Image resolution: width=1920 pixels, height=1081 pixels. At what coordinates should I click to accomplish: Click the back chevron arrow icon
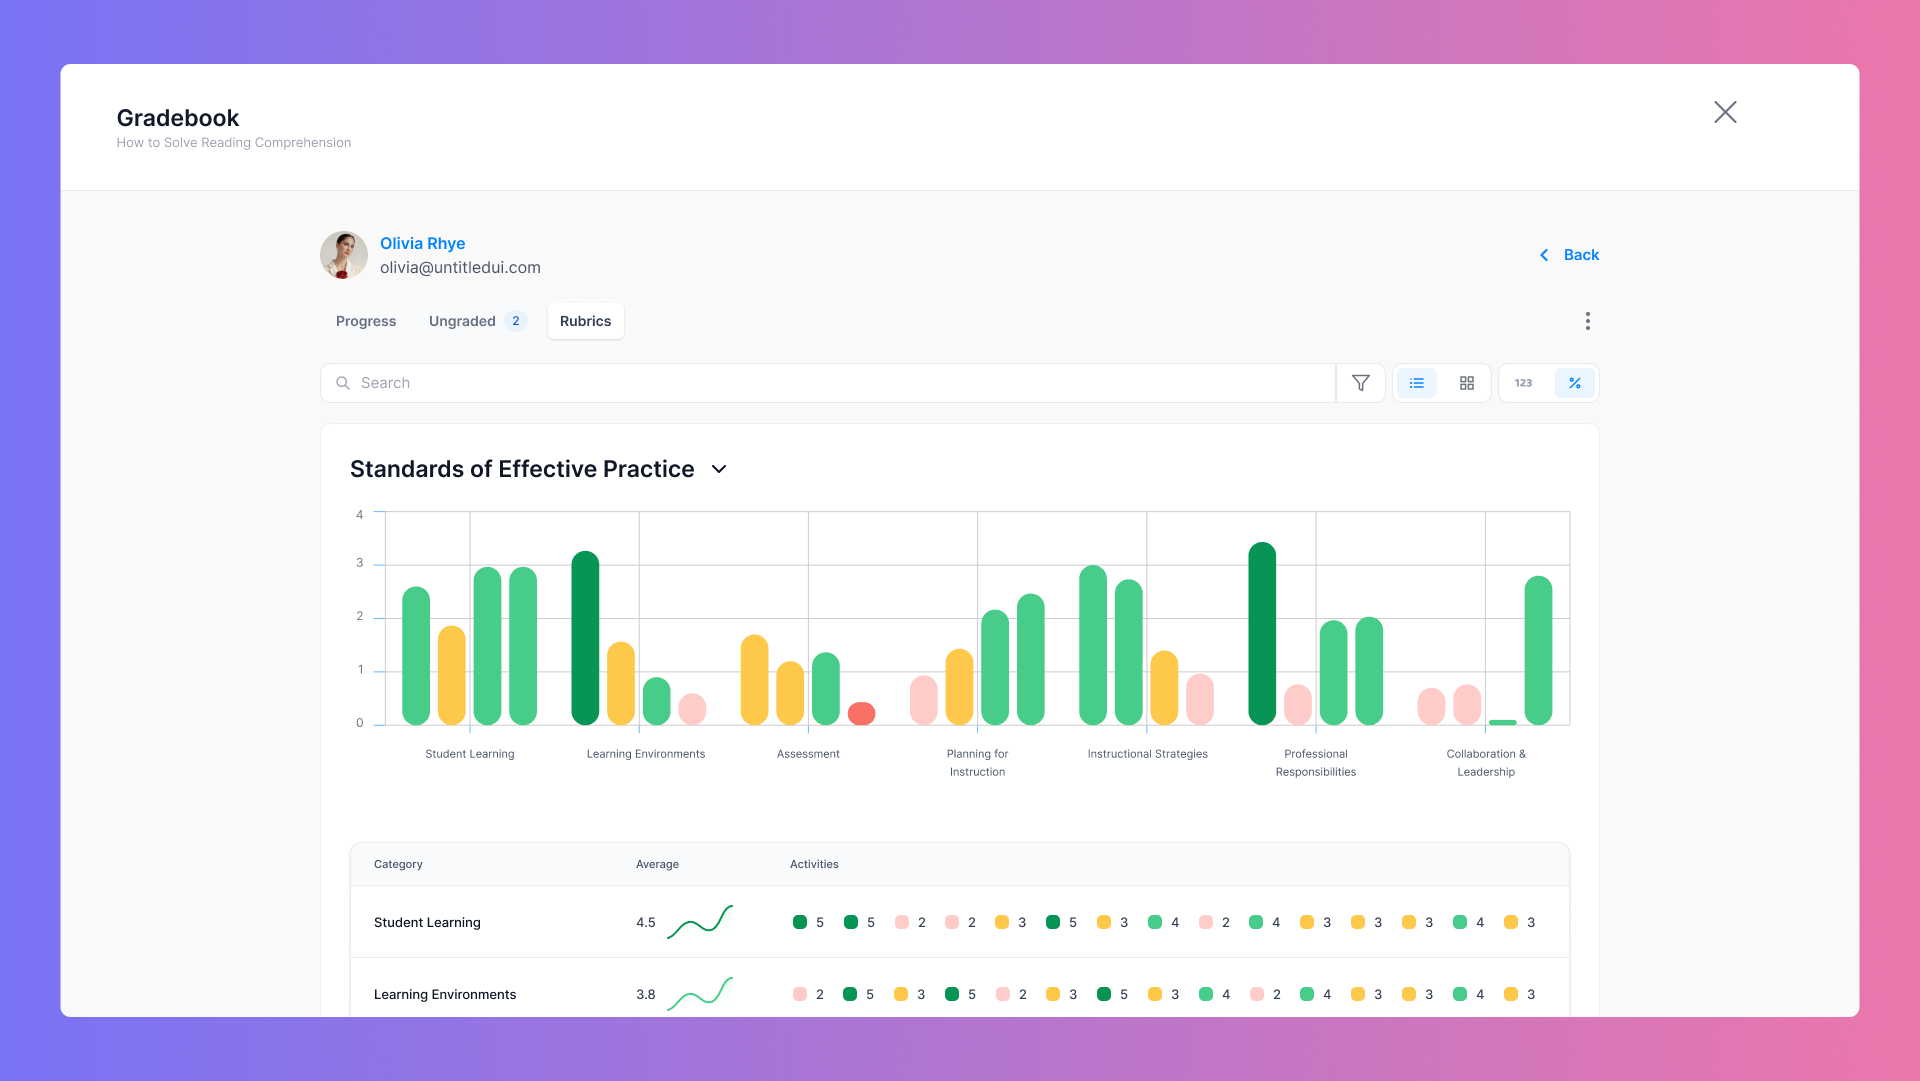[1544, 255]
